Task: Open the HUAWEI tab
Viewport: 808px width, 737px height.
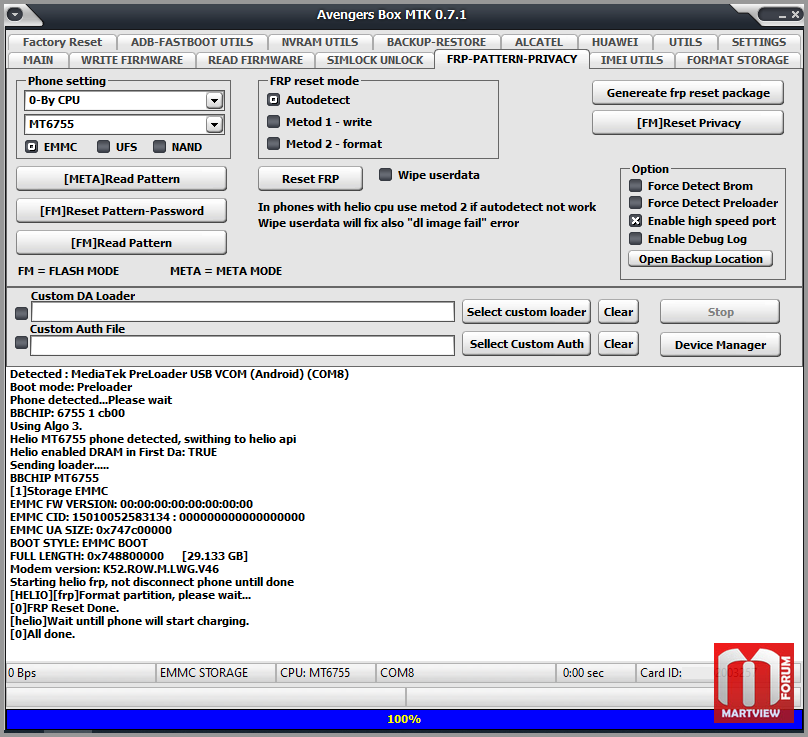Action: pos(615,42)
